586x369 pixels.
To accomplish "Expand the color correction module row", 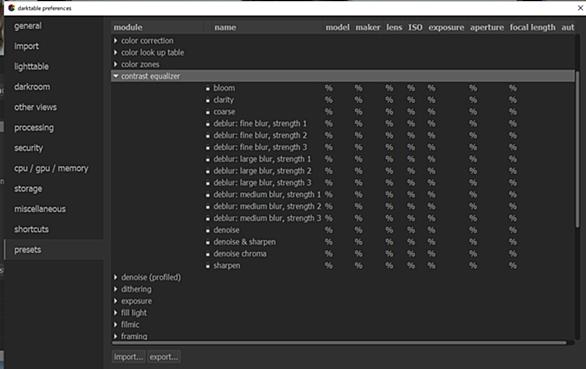I will coord(116,40).
